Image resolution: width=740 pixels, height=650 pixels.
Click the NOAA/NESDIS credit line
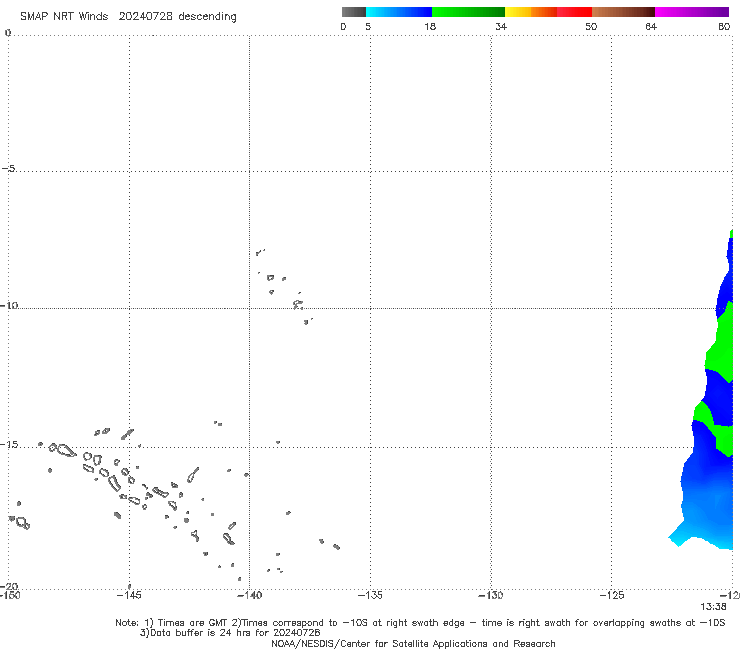click(413, 643)
